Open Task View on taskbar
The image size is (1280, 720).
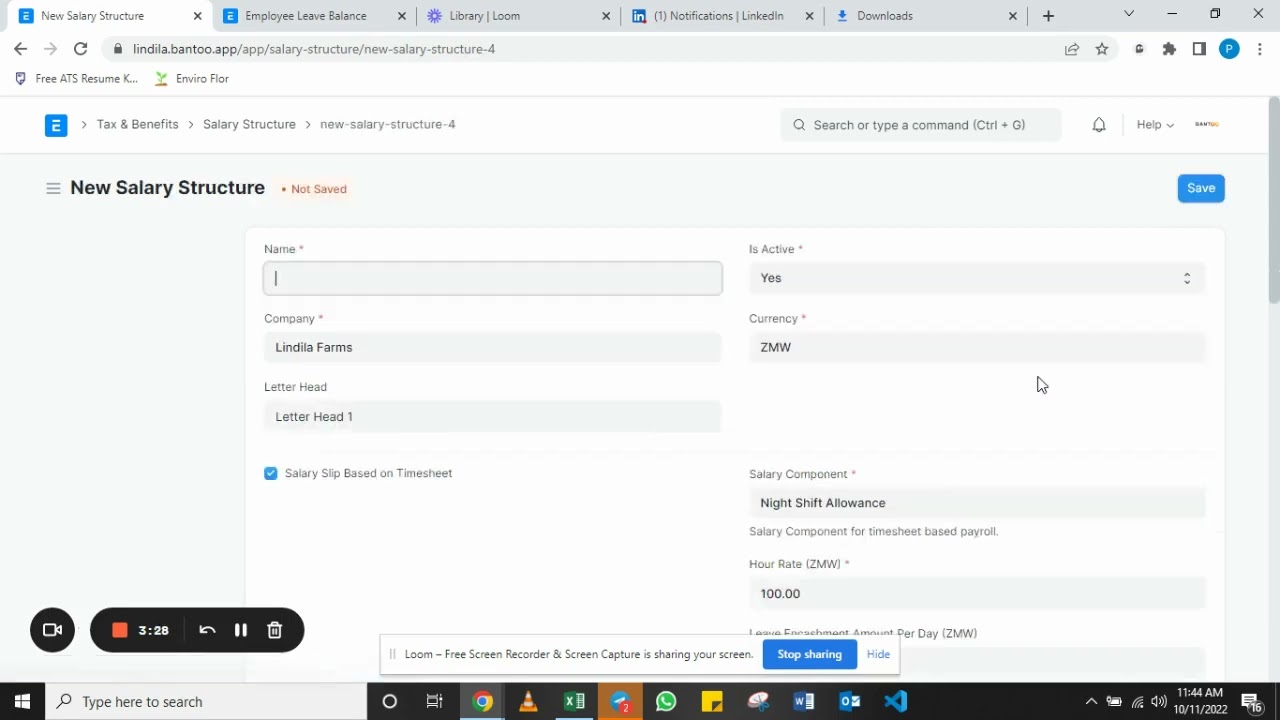coord(435,702)
